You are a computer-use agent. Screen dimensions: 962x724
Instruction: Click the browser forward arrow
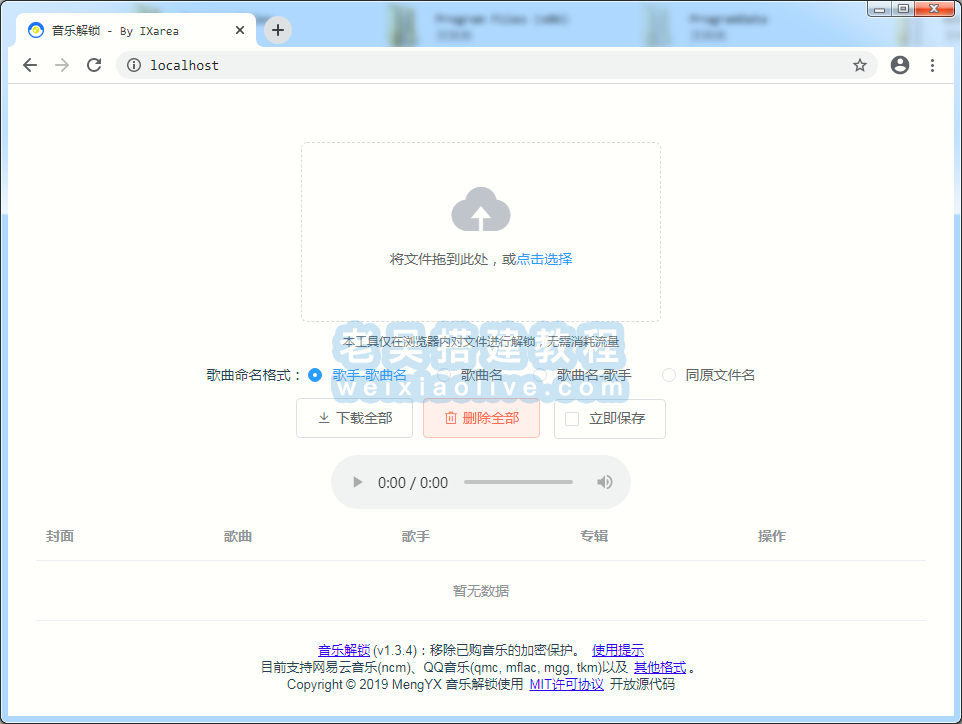pos(62,65)
